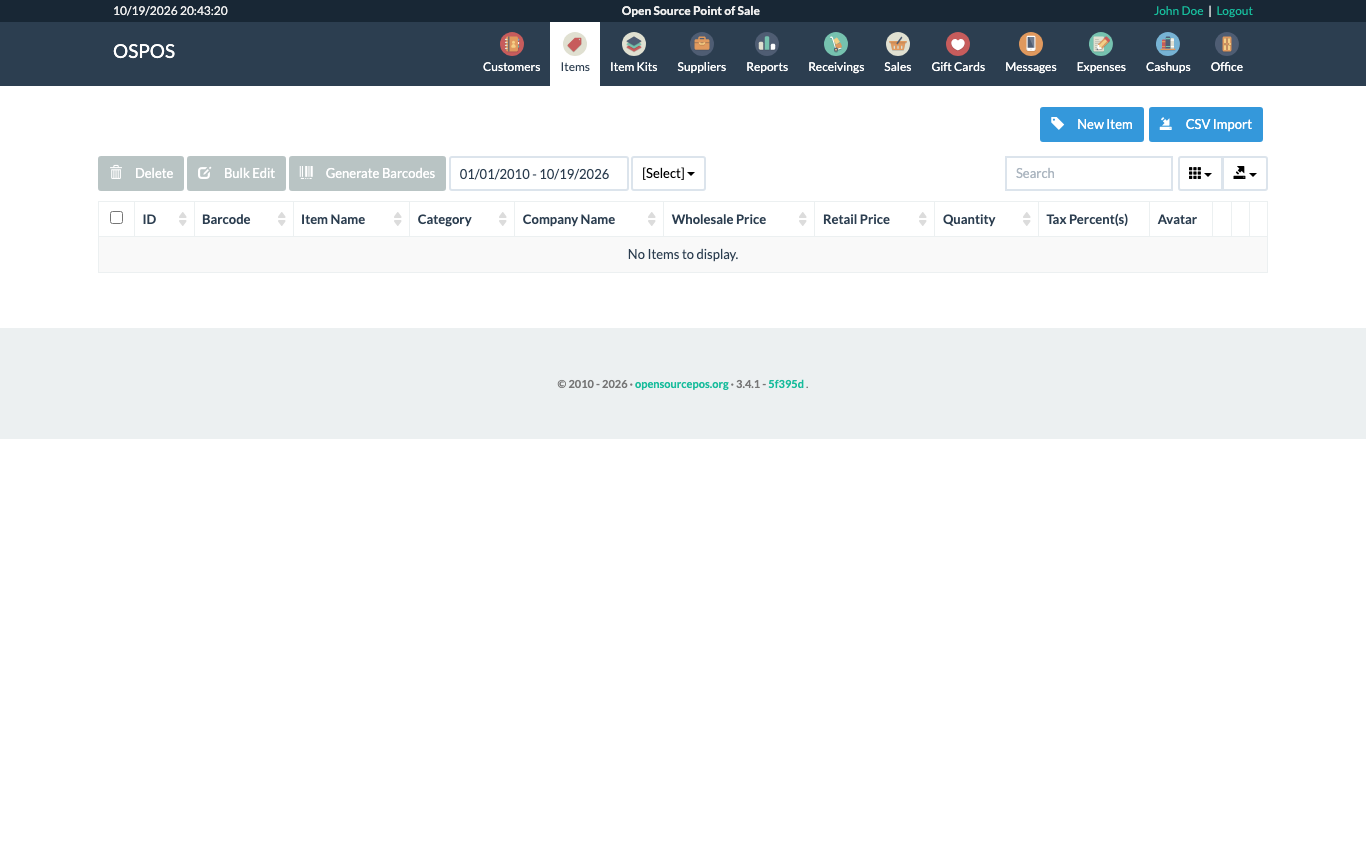Open the Office module icon
This screenshot has width=1366, height=860.
[1227, 44]
